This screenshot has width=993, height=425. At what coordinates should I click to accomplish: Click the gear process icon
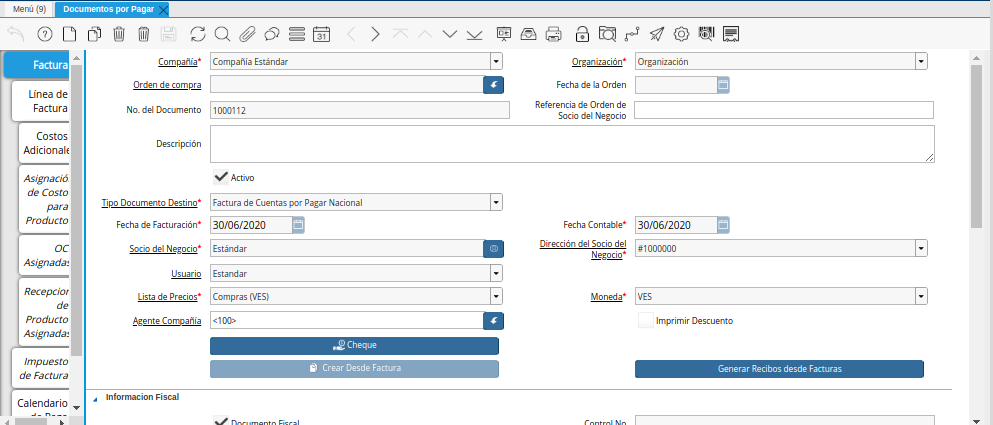click(681, 34)
